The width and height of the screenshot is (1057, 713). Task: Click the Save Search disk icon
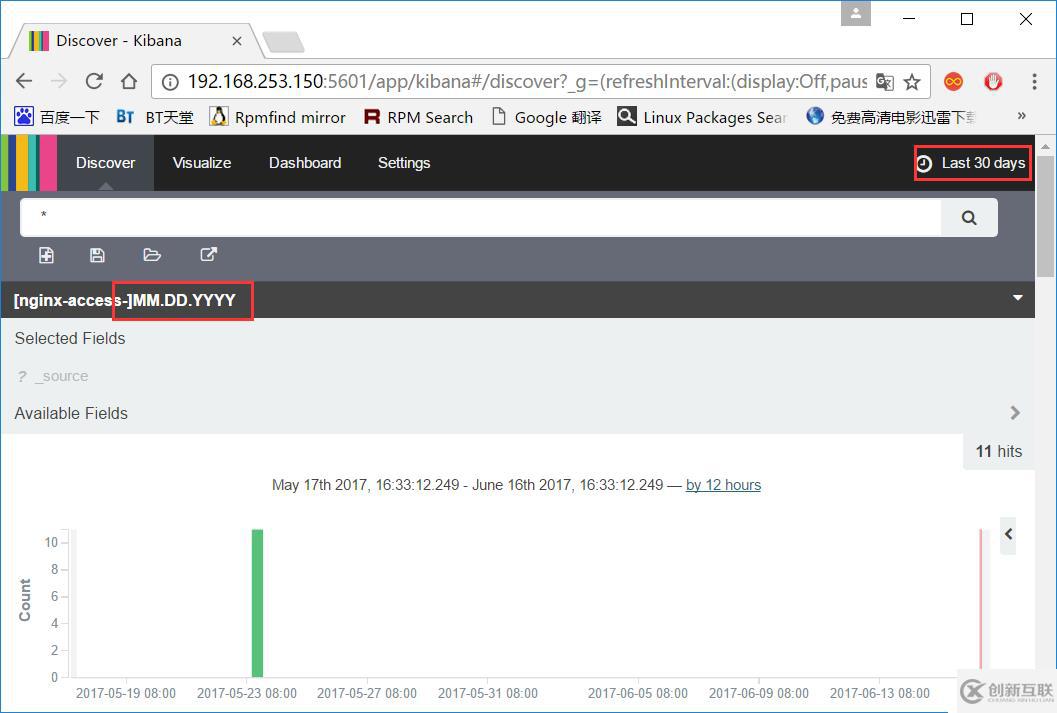click(97, 255)
